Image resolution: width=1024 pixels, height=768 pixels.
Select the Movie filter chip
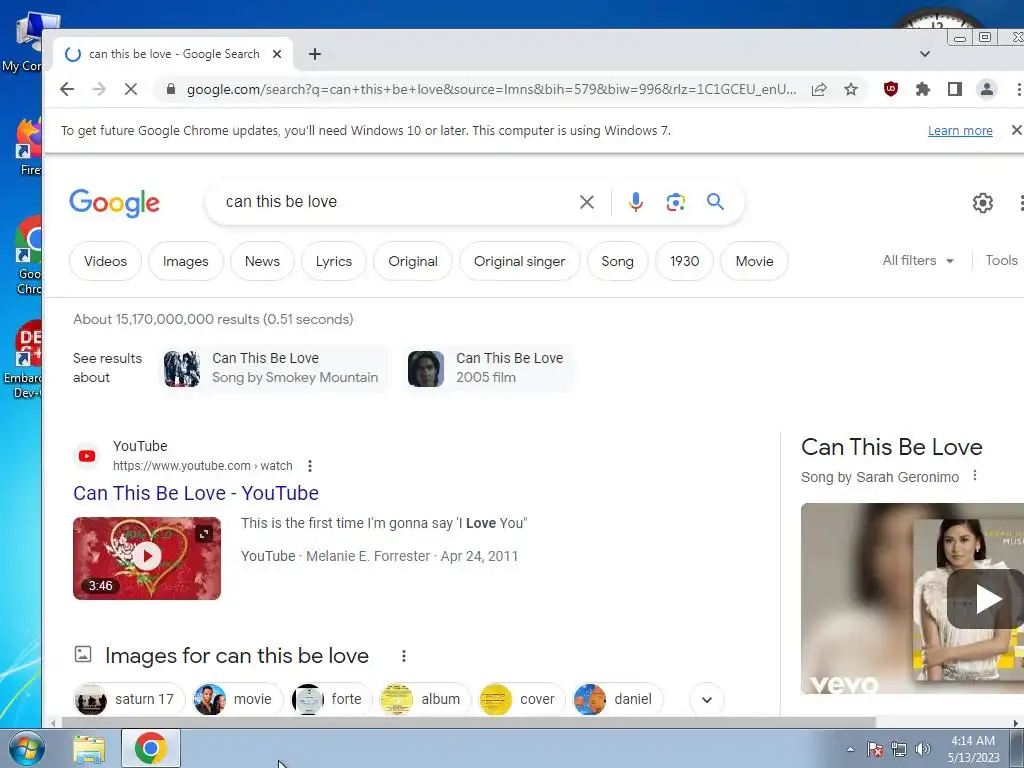(754, 261)
